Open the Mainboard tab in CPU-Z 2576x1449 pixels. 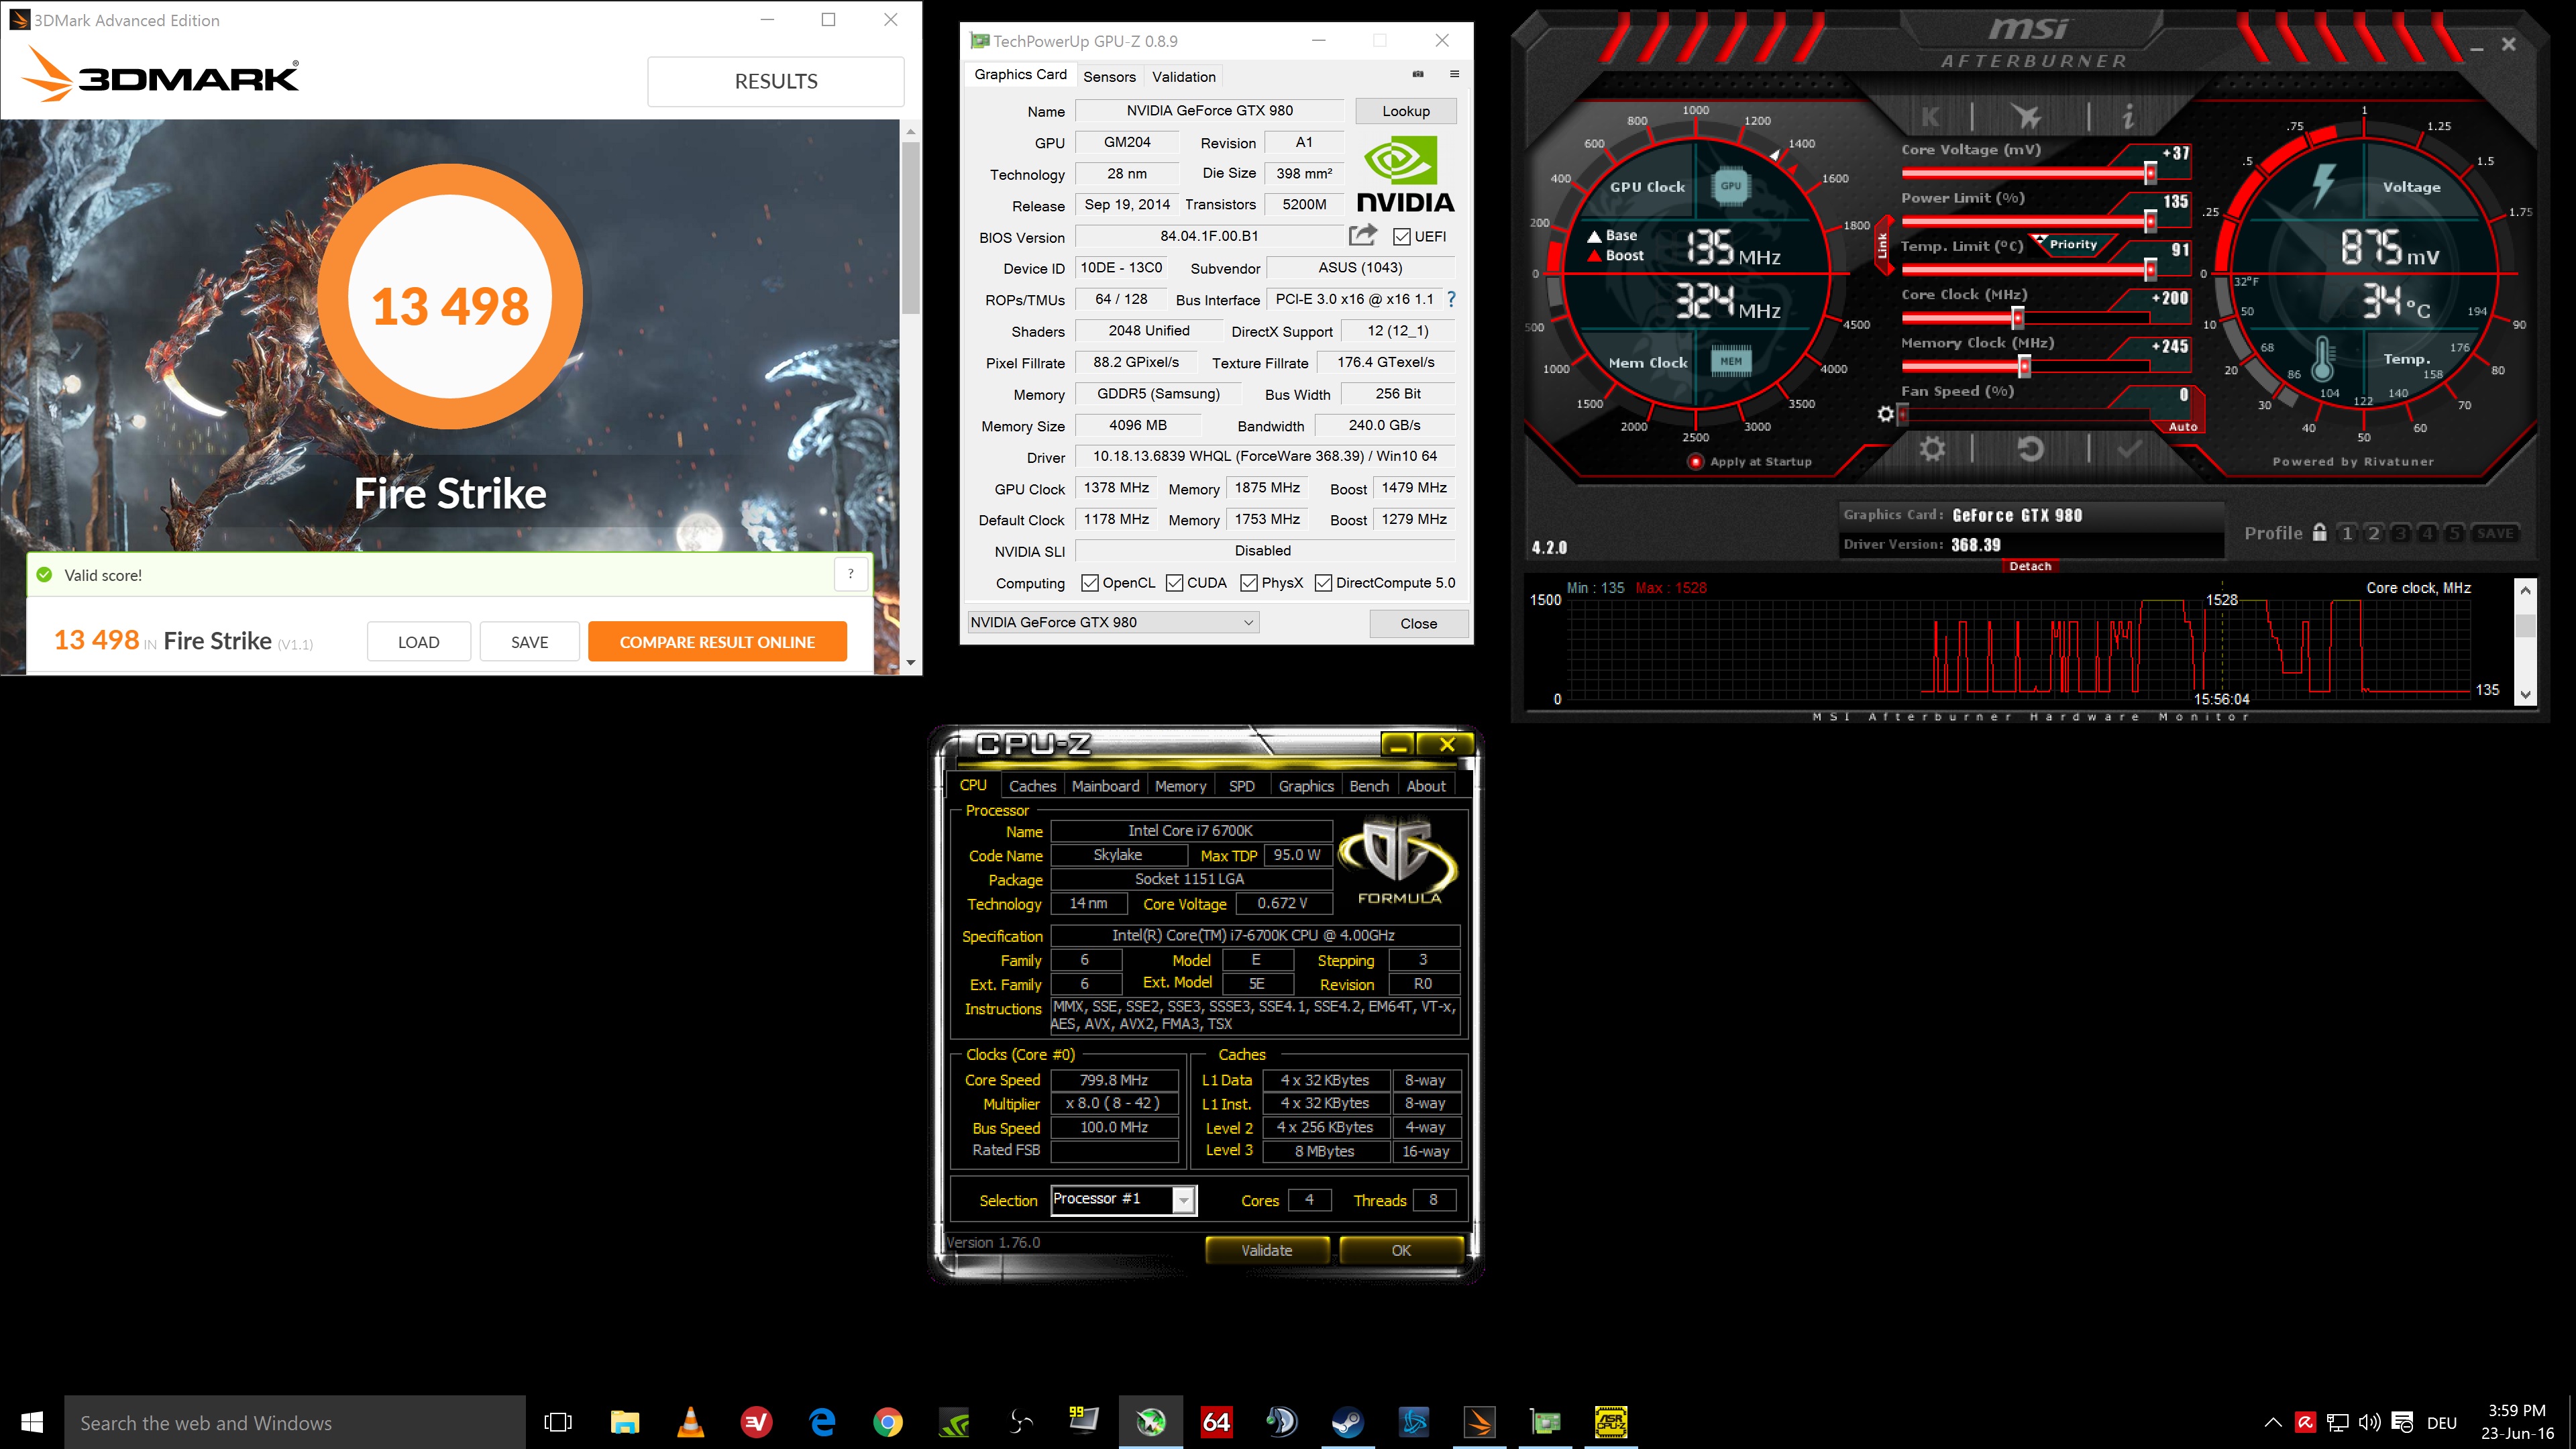(1105, 786)
